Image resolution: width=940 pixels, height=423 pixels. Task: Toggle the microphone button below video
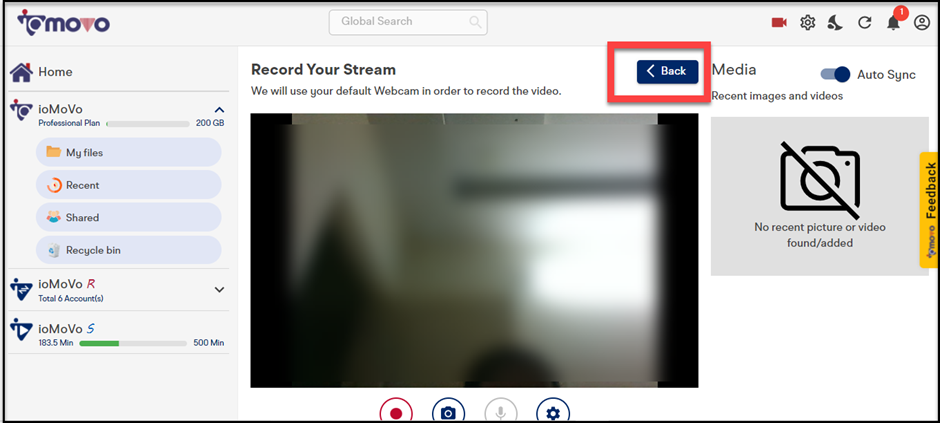501,412
